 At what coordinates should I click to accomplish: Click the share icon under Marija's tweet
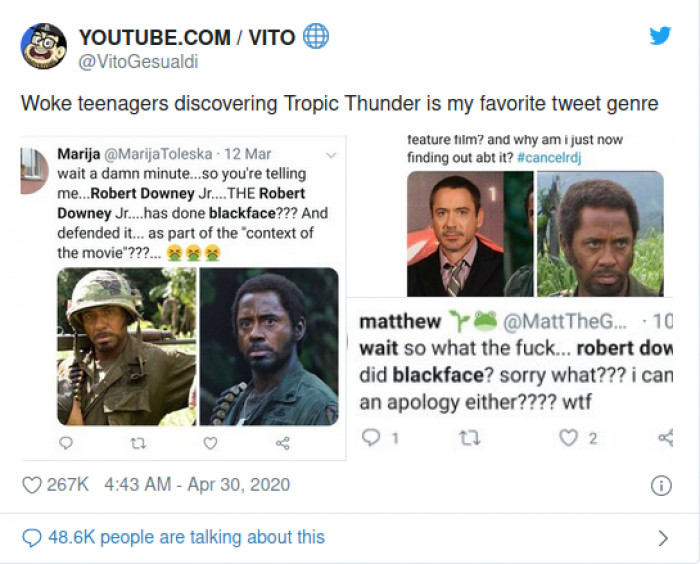(283, 443)
